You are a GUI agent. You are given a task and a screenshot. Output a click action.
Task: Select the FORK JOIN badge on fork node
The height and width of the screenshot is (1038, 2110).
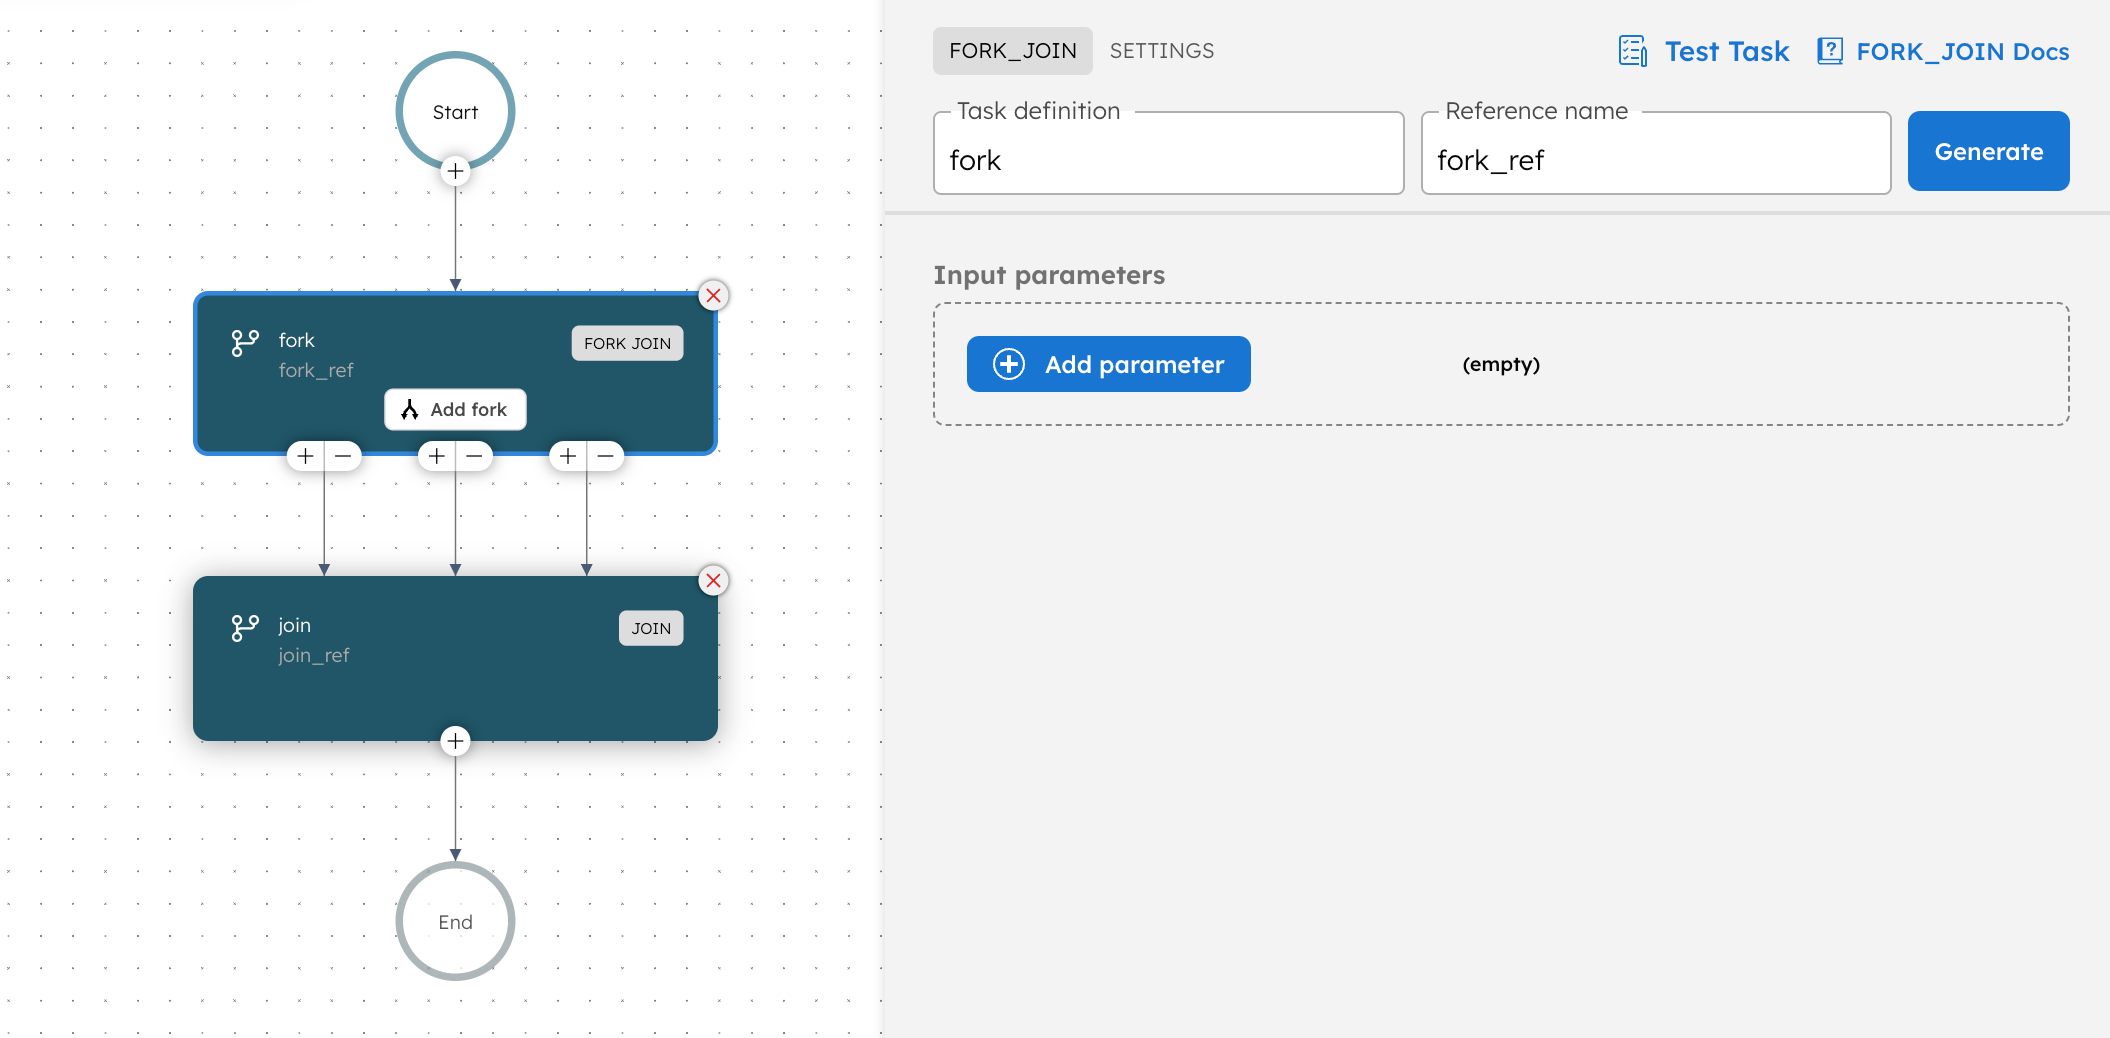coord(627,343)
